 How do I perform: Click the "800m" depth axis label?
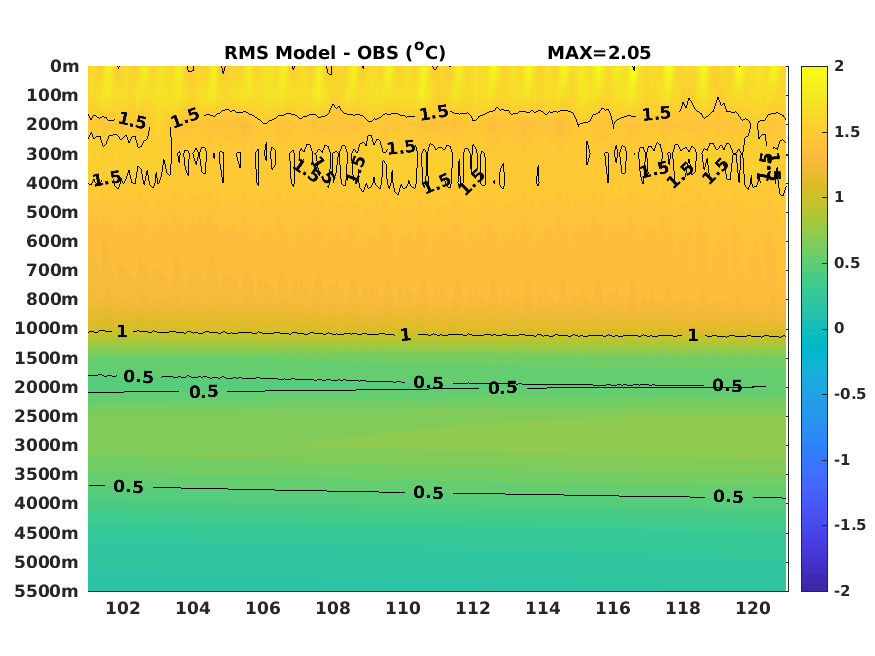pyautogui.click(x=52, y=299)
